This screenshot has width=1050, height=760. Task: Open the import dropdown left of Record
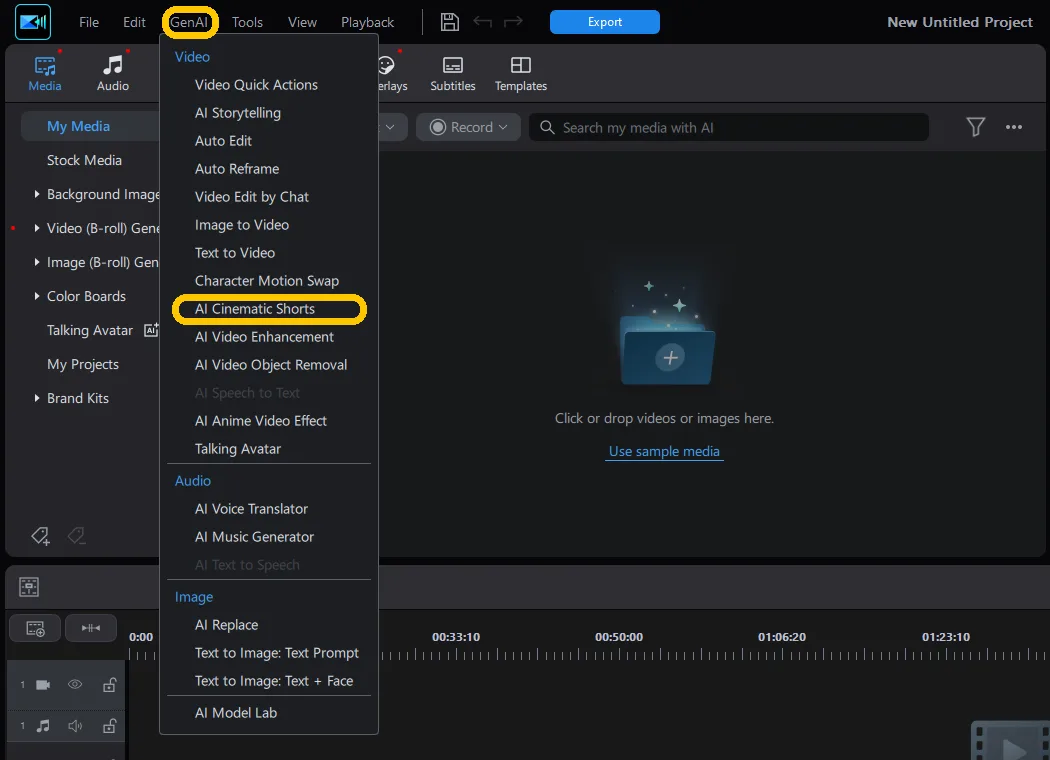[x=392, y=127]
